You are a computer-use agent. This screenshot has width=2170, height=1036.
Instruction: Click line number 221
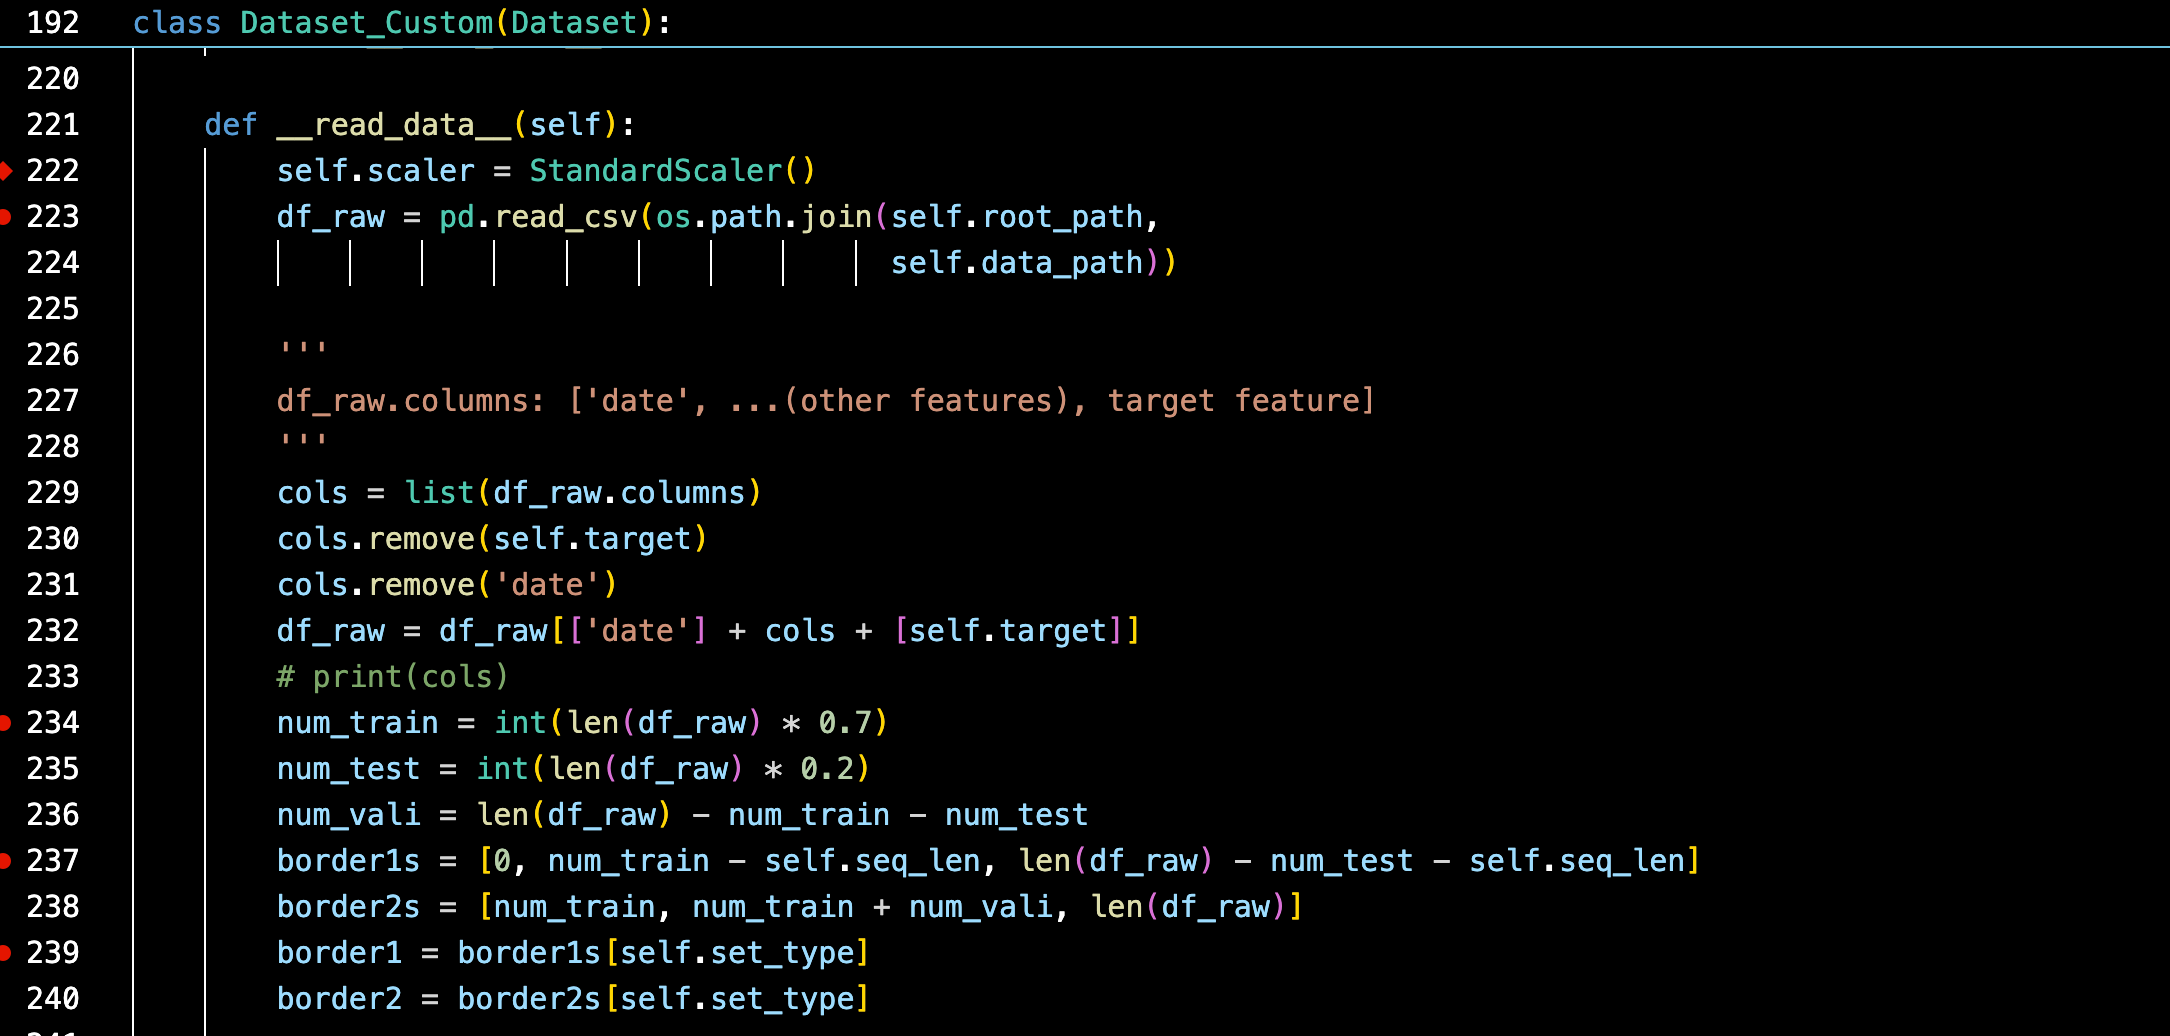[53, 125]
